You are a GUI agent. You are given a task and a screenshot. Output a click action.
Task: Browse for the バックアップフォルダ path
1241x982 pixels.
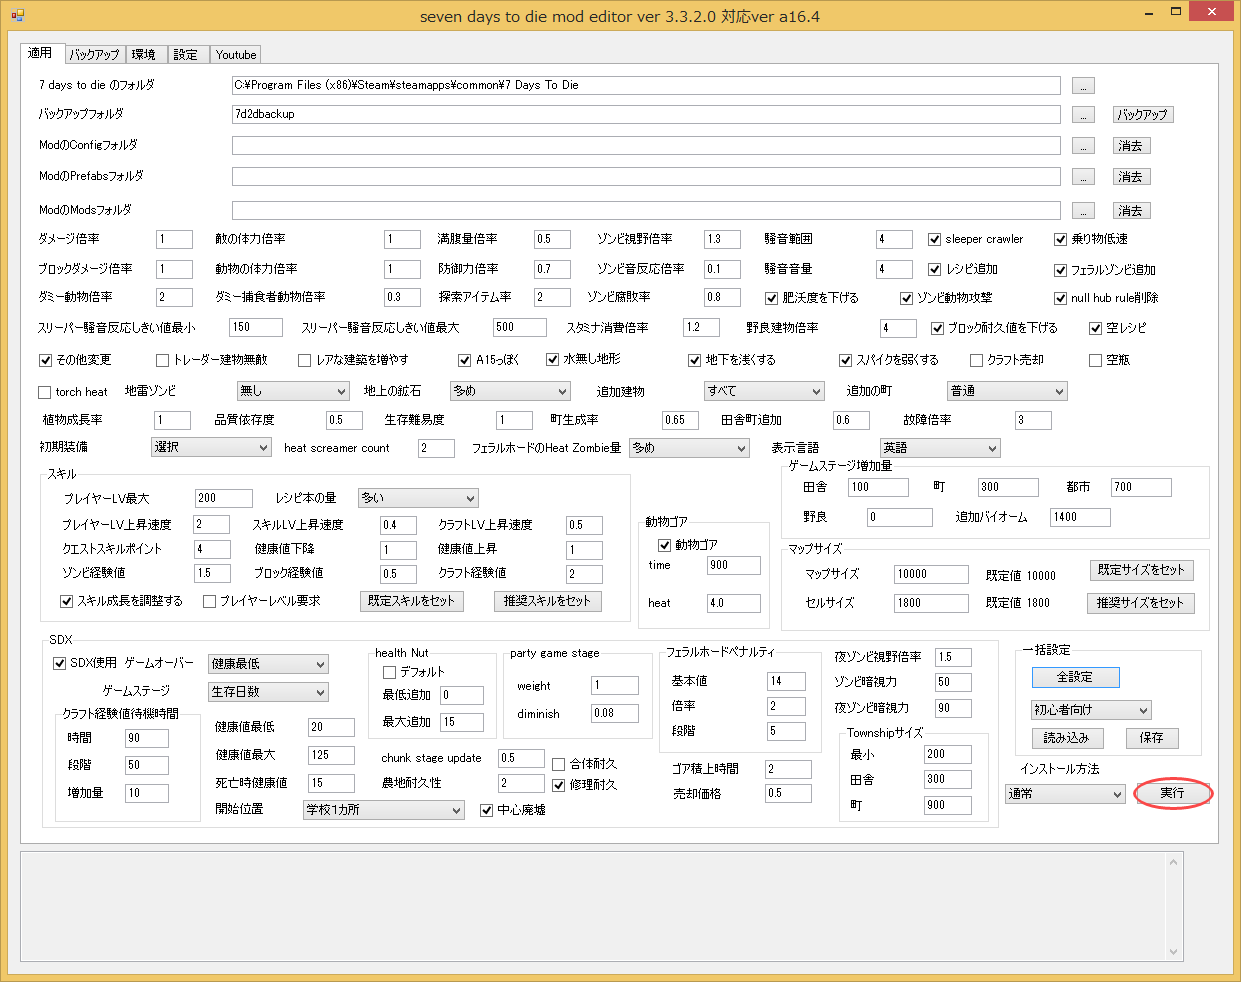click(1083, 115)
